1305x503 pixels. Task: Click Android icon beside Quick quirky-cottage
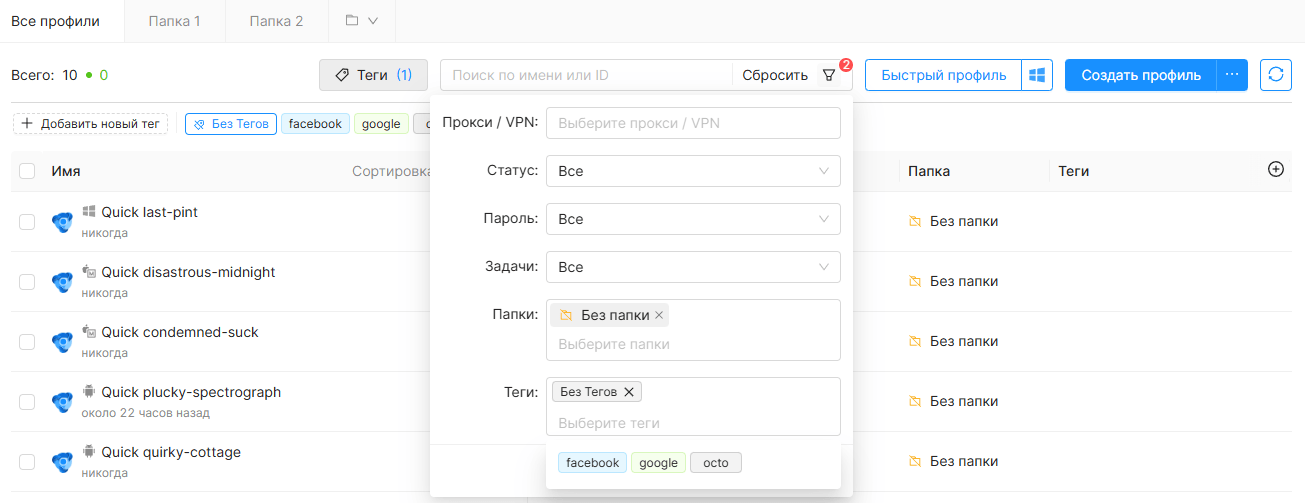click(x=89, y=452)
